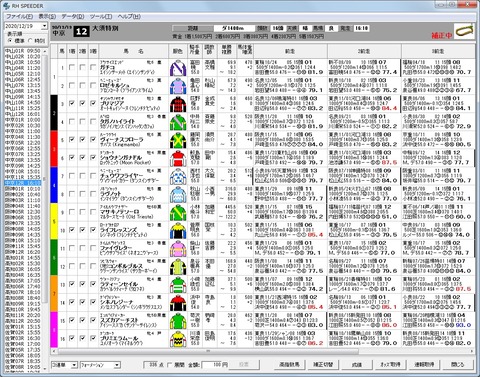Click the オッズ取得 button
The height and width of the screenshot is (377, 480).
click(390, 365)
